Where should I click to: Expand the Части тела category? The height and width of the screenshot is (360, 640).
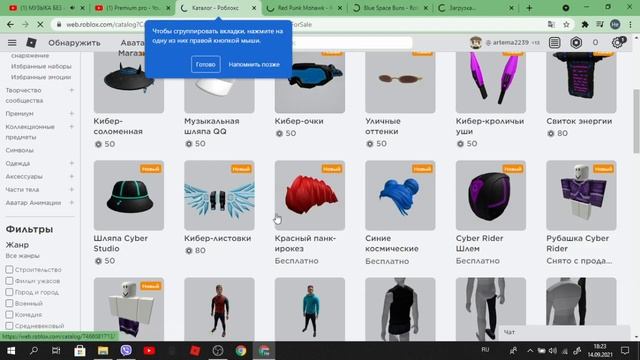pos(71,189)
